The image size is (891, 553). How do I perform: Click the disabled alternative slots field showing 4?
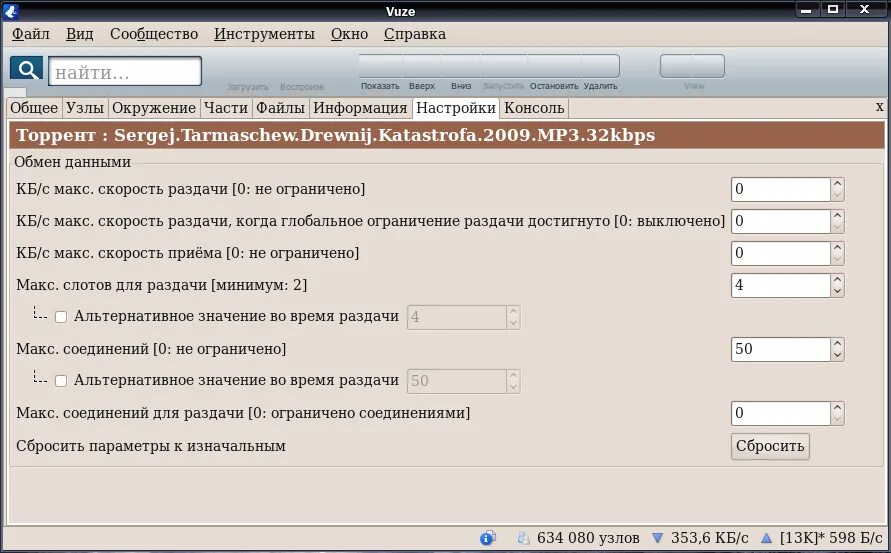click(456, 317)
